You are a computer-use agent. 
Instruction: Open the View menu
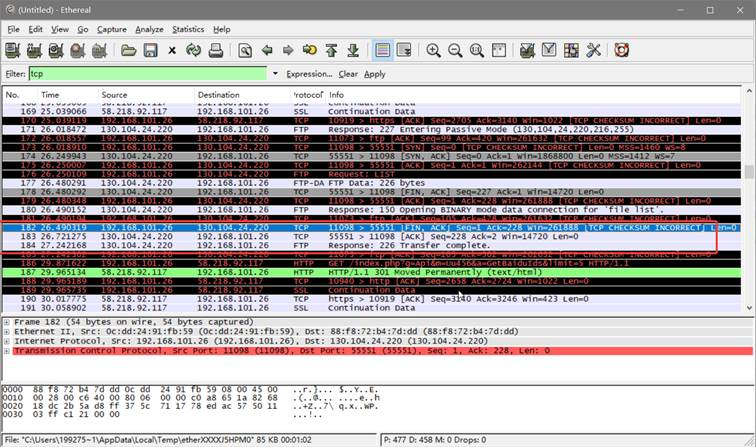[x=60, y=29]
